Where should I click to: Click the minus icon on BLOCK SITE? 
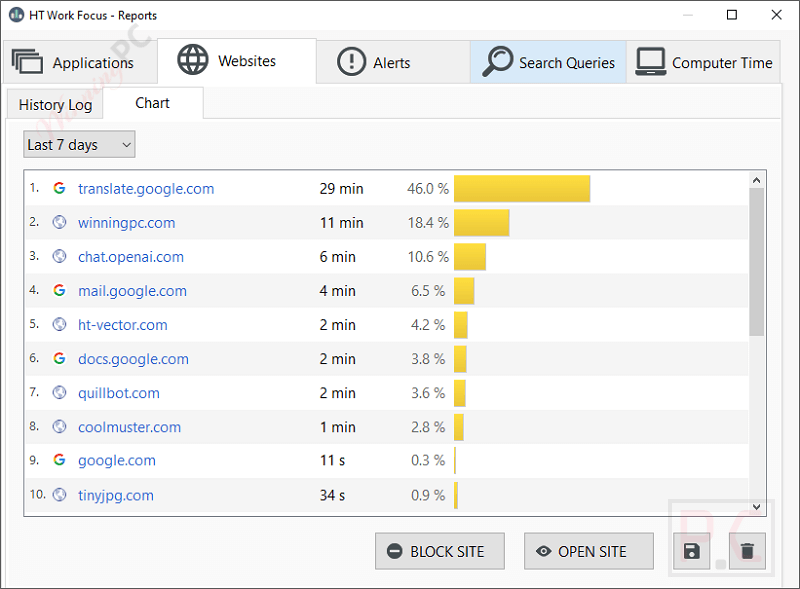pos(394,551)
